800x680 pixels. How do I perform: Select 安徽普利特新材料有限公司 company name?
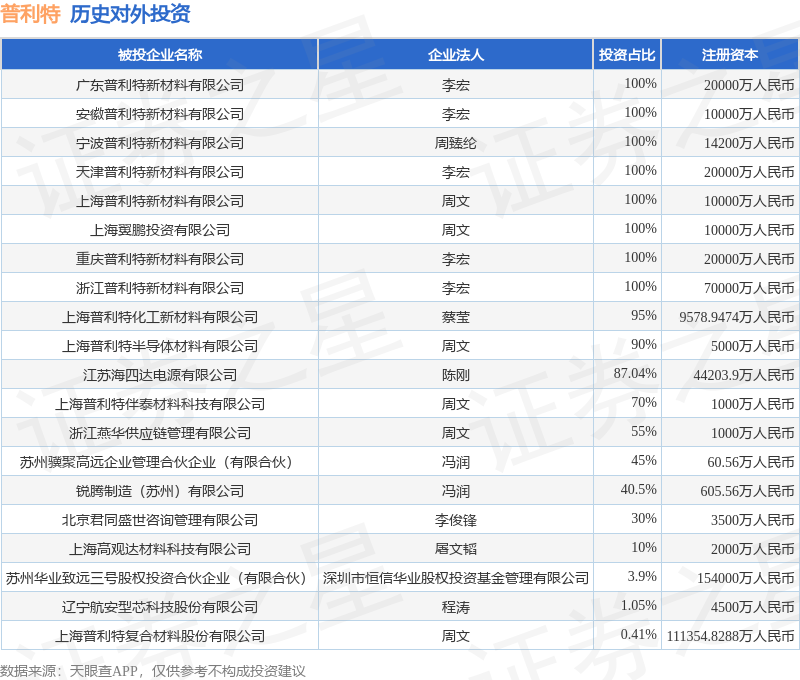[160, 114]
